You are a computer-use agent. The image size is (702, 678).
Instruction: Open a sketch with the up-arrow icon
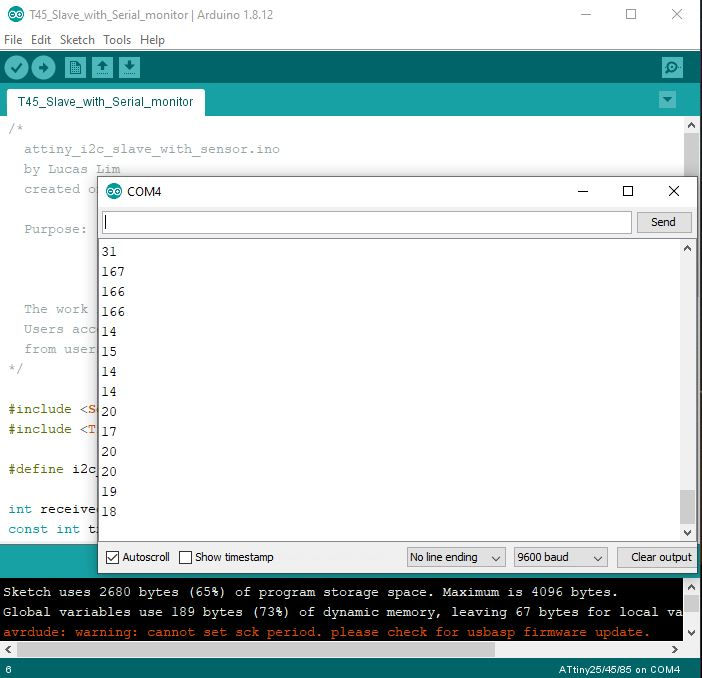coord(103,68)
